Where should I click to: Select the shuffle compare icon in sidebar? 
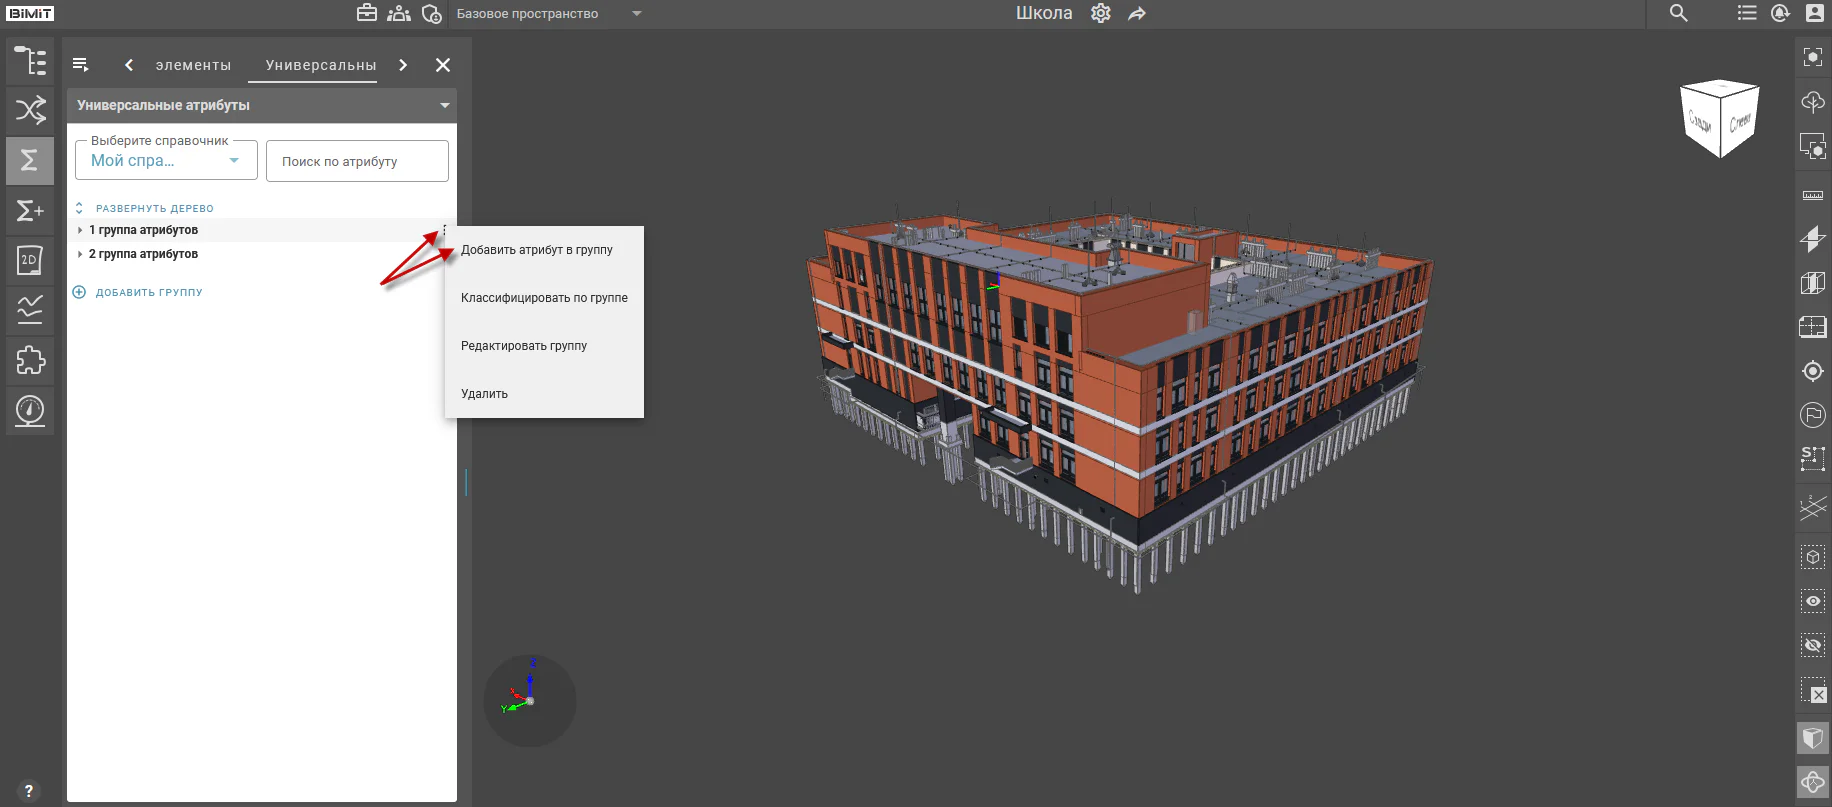(x=30, y=109)
